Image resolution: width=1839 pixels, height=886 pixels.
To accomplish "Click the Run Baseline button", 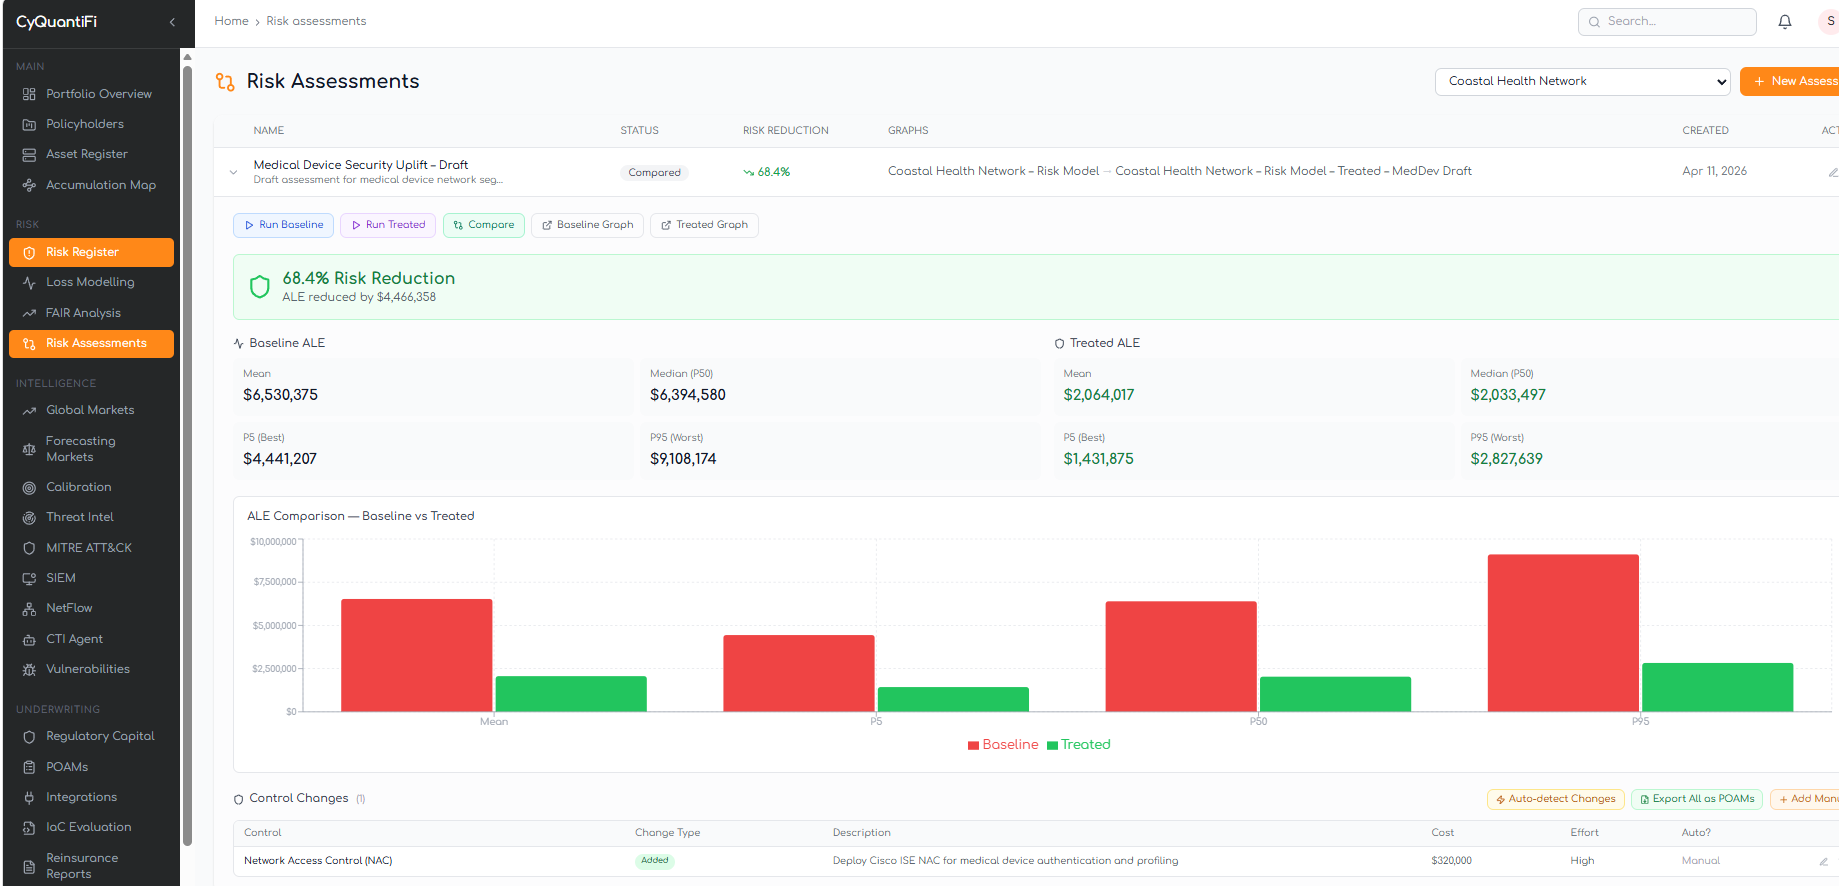I will [284, 225].
